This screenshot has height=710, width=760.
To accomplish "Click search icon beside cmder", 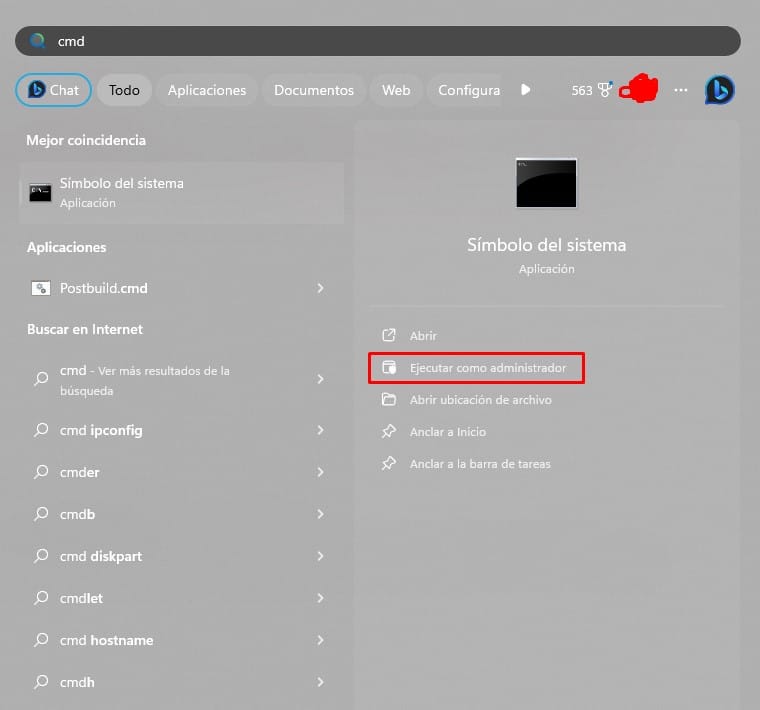I will coord(41,472).
